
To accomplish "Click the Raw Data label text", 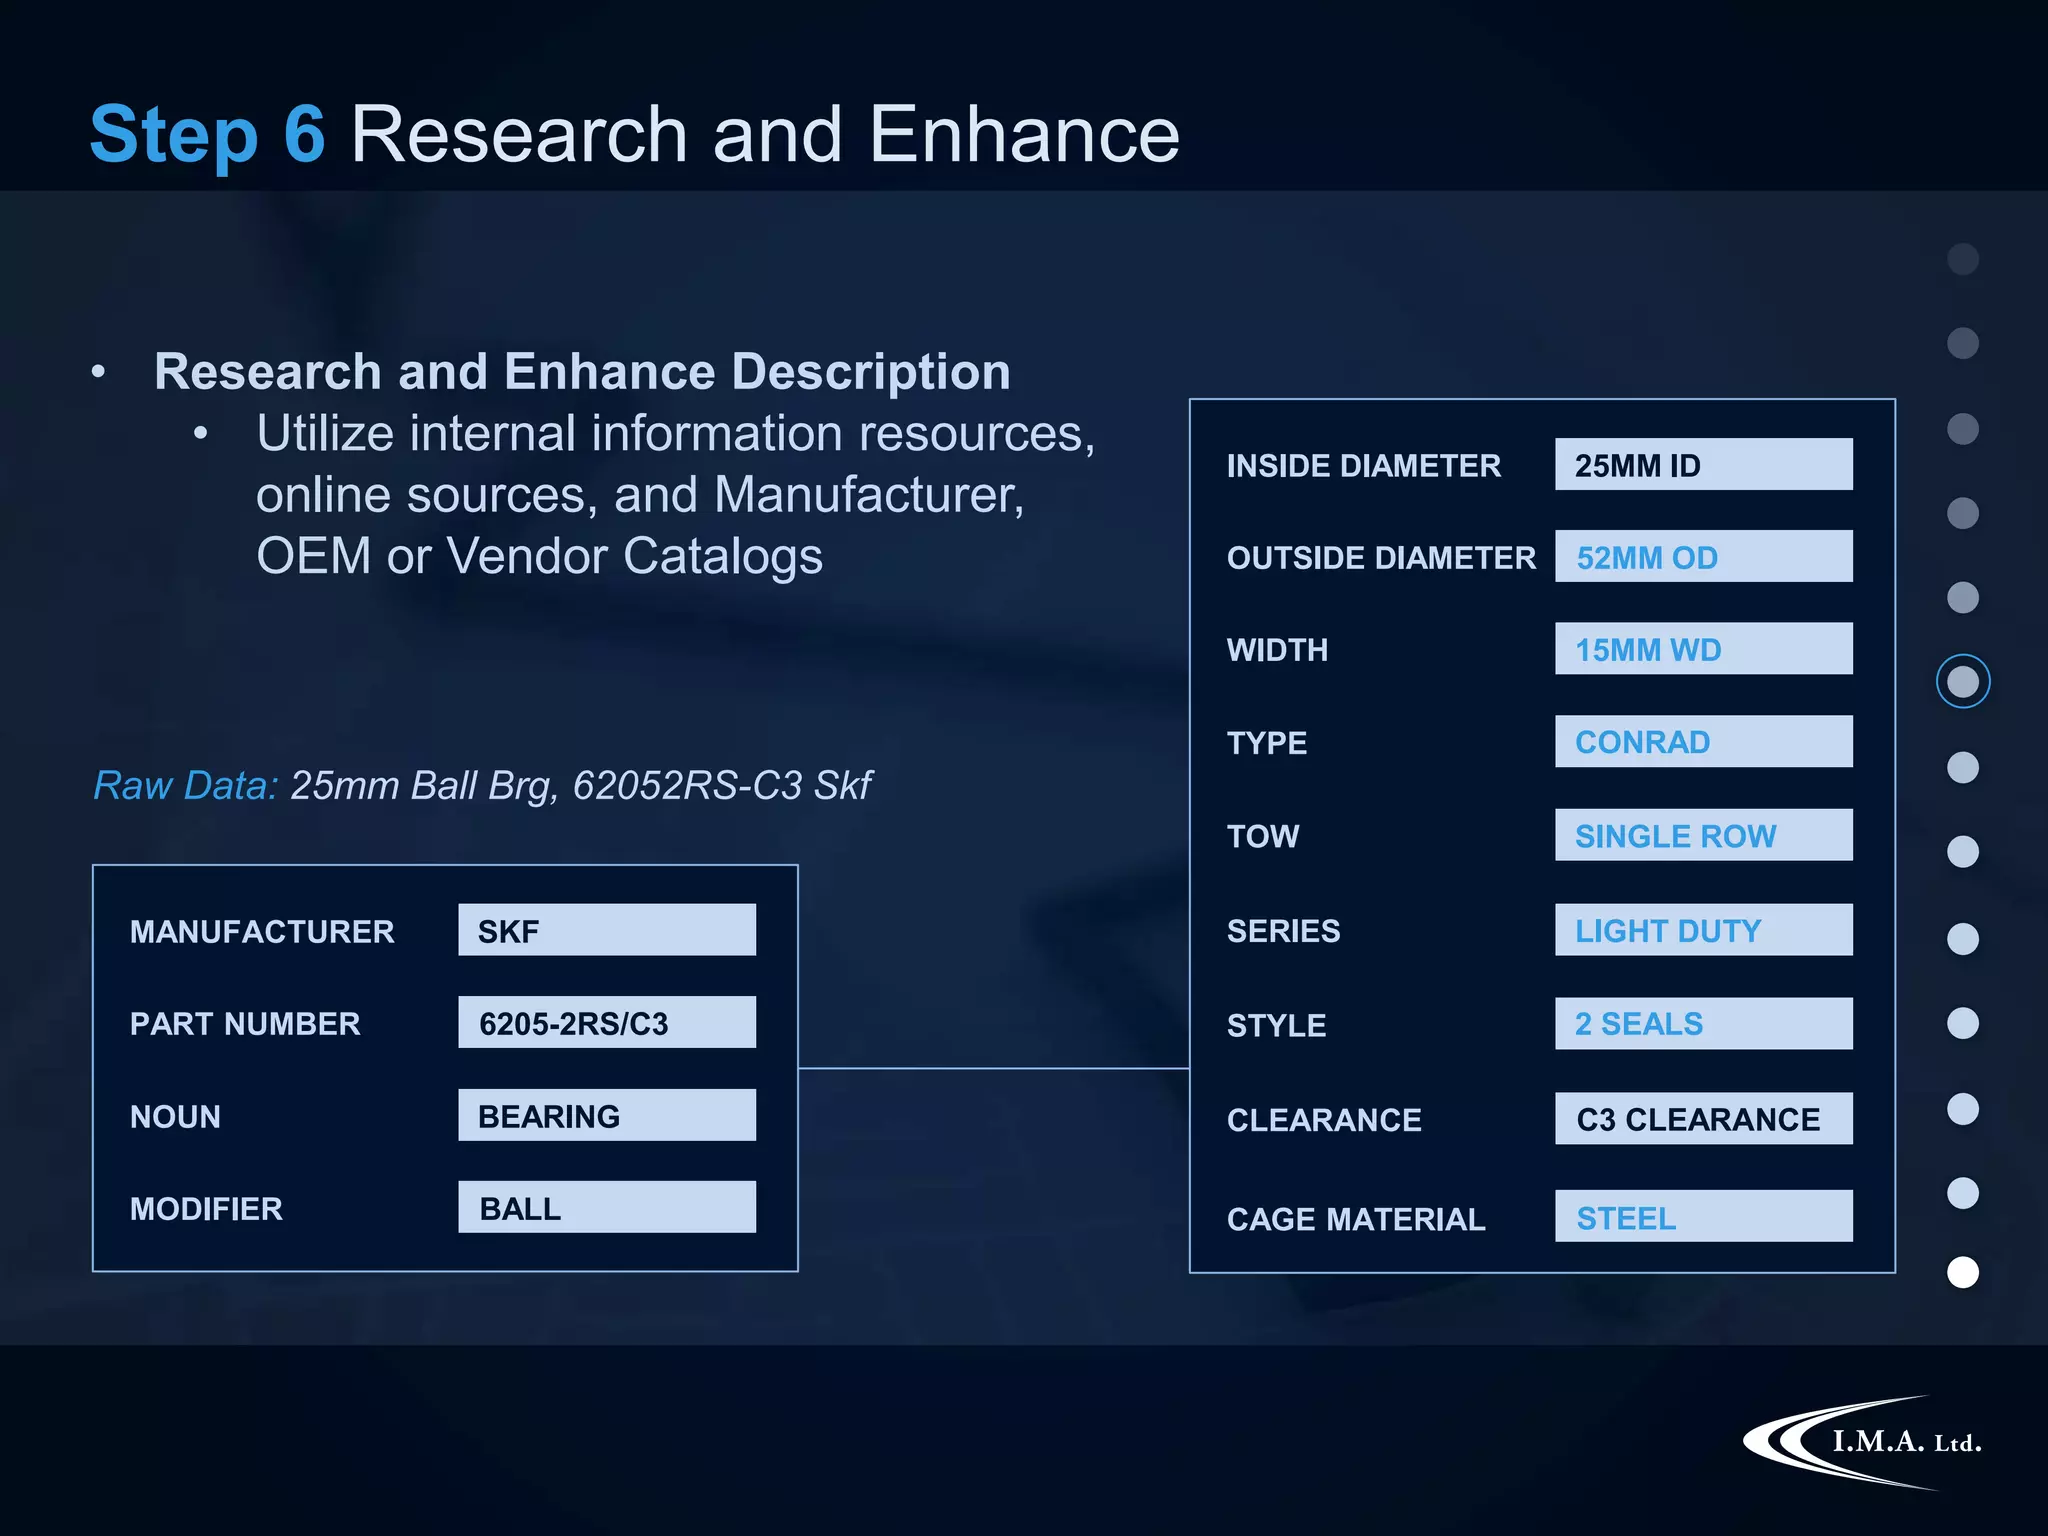I will 185,785.
